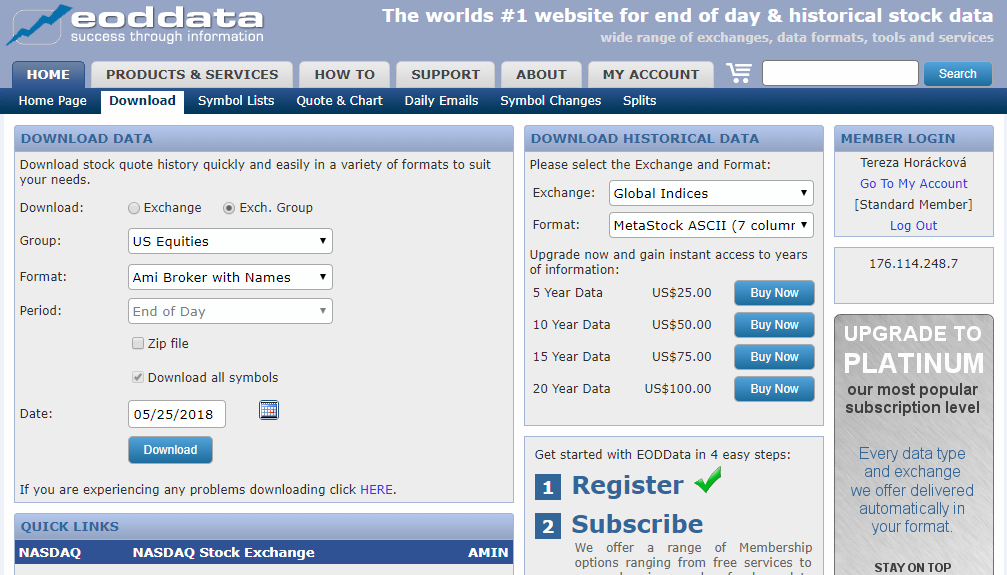Open Symbol Lists submenu item
The height and width of the screenshot is (575, 1007).
tap(236, 101)
